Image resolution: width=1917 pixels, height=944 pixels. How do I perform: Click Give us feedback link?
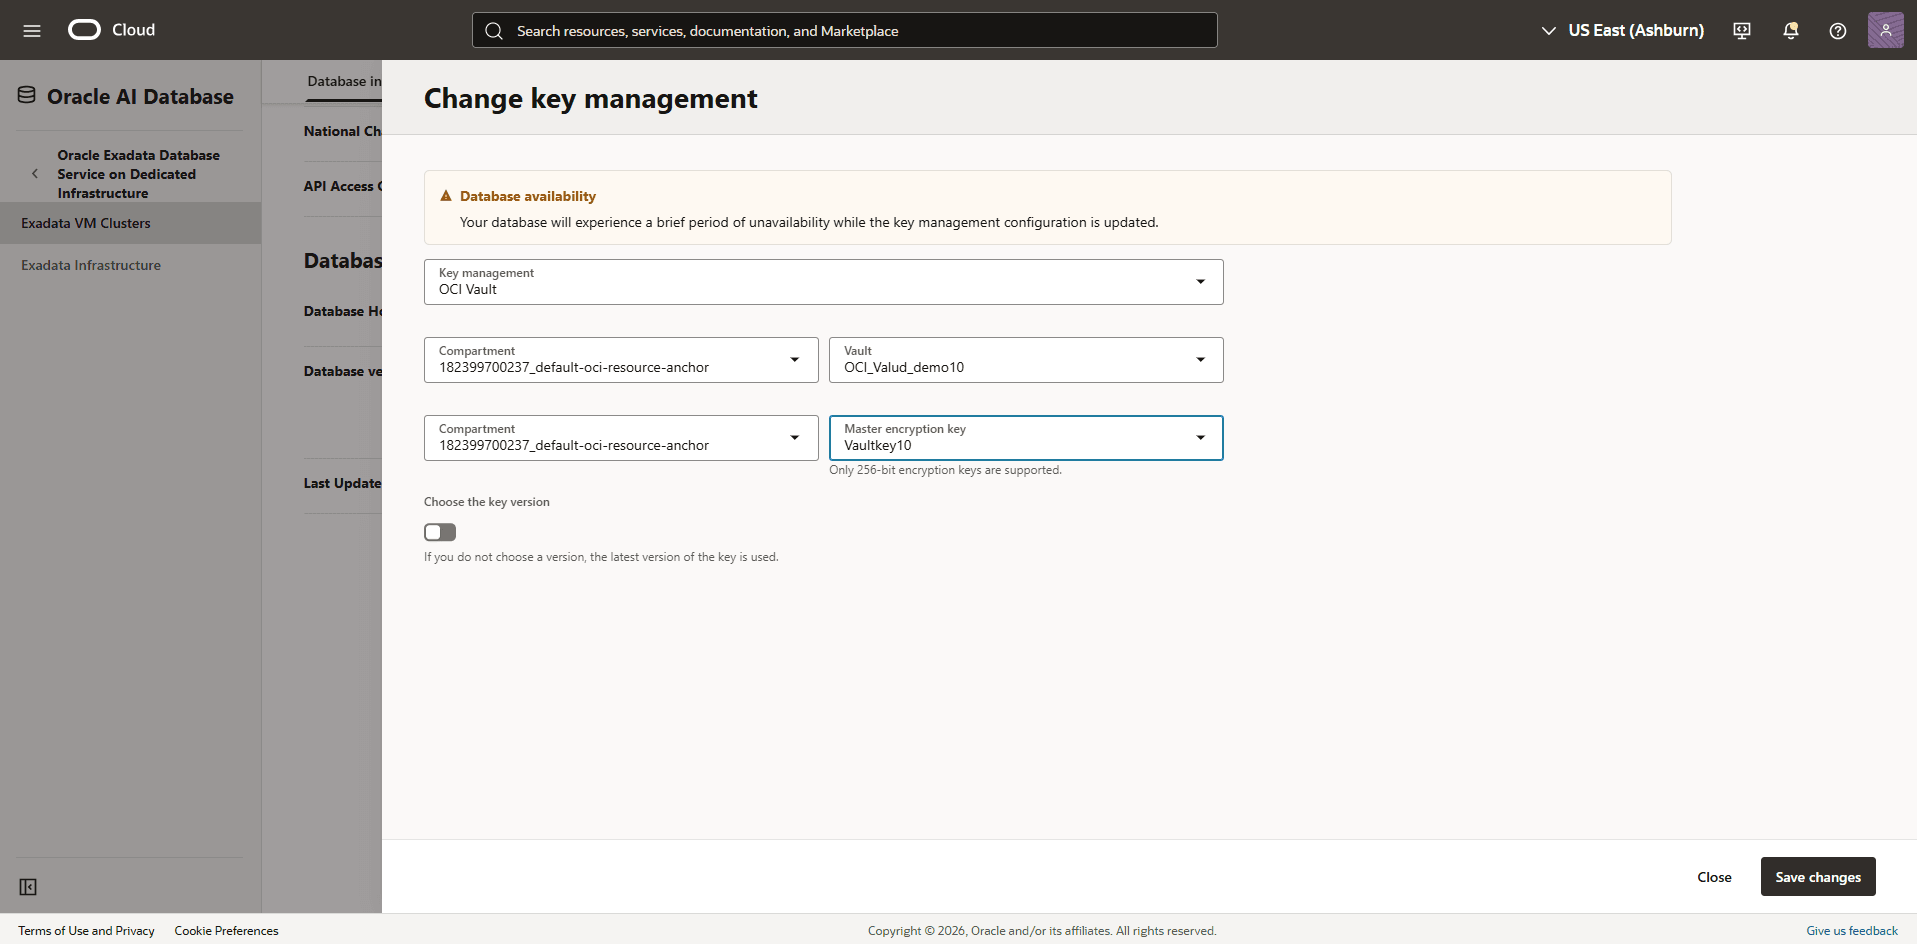point(1851,931)
